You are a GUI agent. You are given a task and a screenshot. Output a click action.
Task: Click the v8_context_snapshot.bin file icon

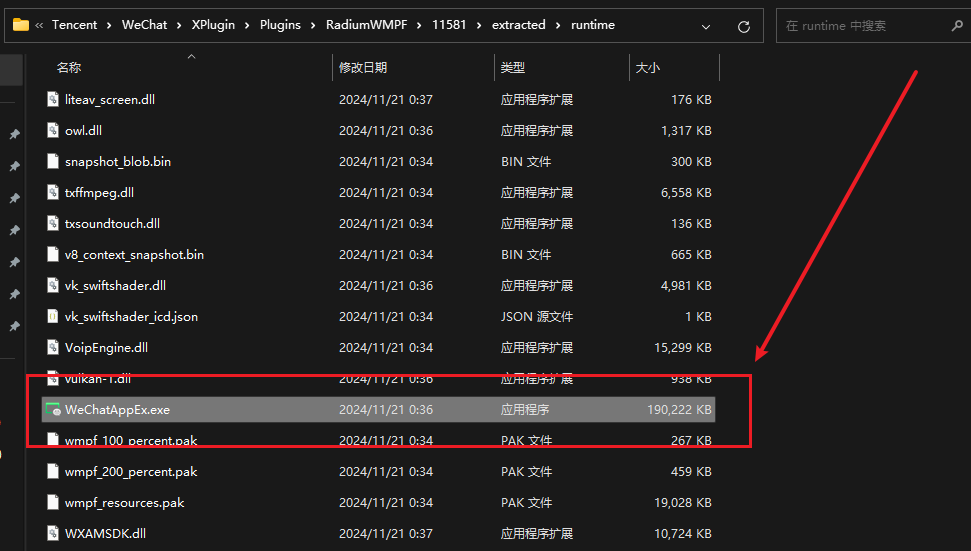coord(53,254)
